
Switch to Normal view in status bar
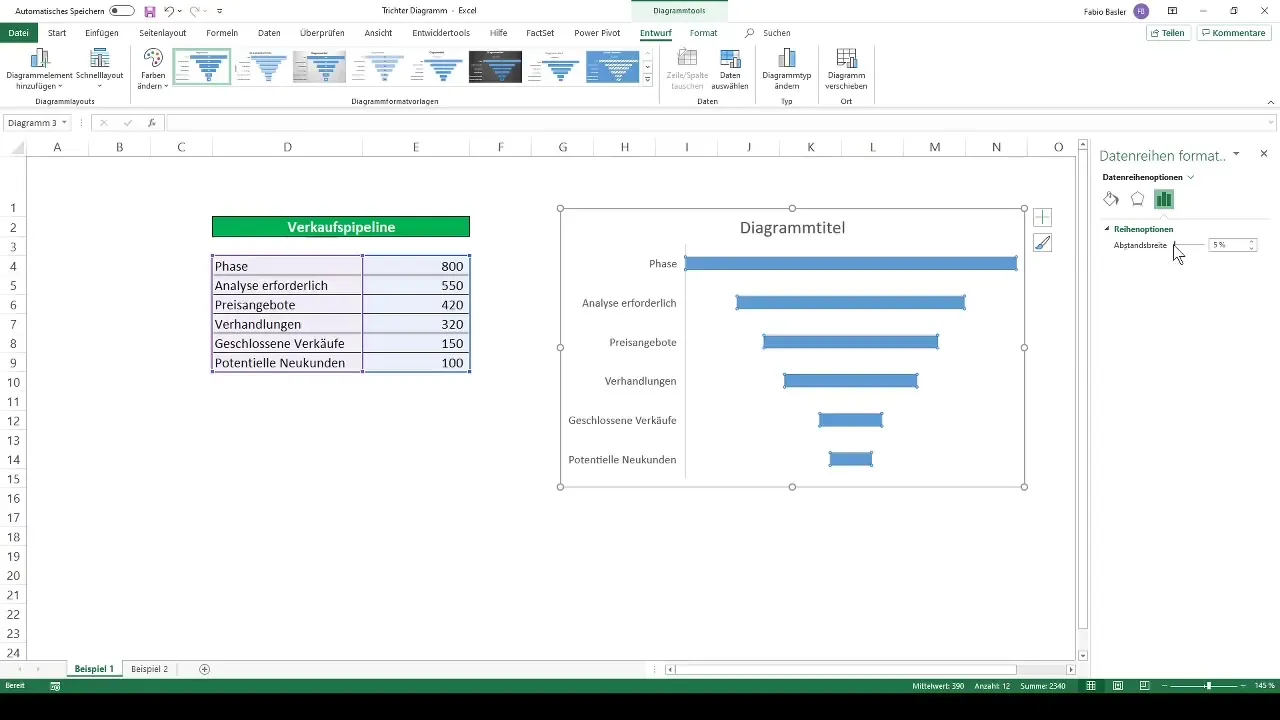(1091, 686)
